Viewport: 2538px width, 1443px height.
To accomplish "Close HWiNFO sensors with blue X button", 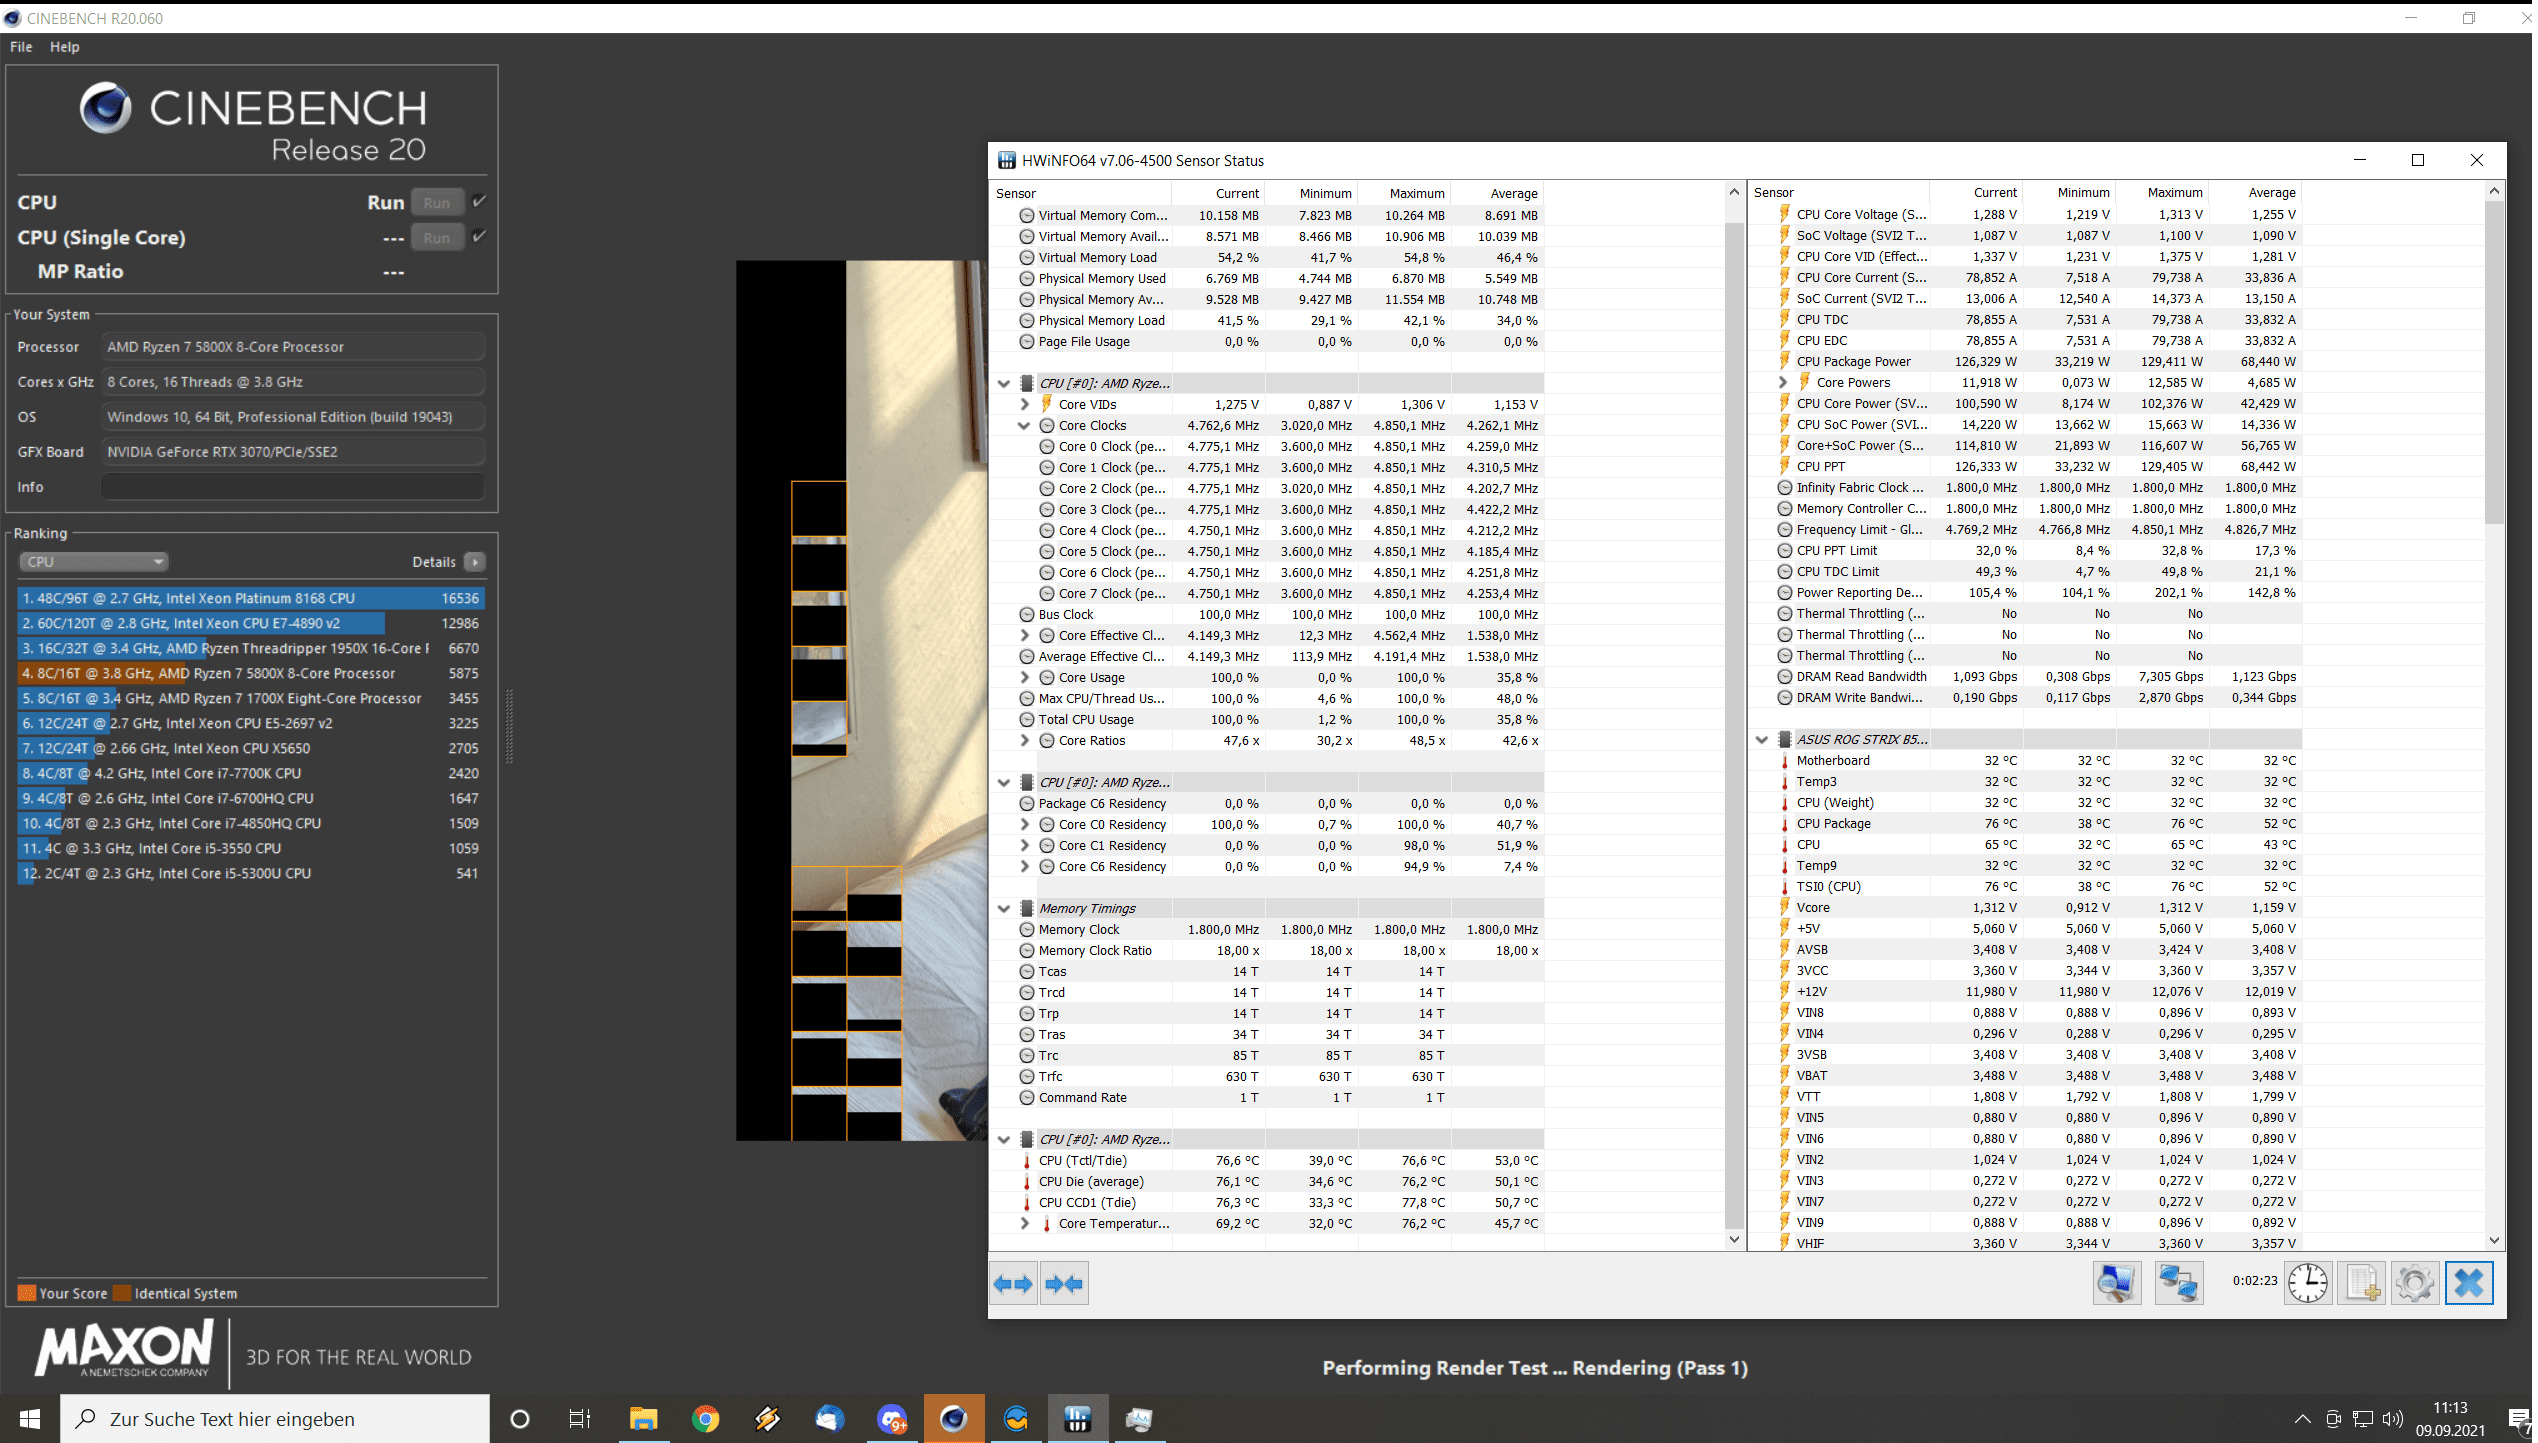I will (x=2469, y=1282).
